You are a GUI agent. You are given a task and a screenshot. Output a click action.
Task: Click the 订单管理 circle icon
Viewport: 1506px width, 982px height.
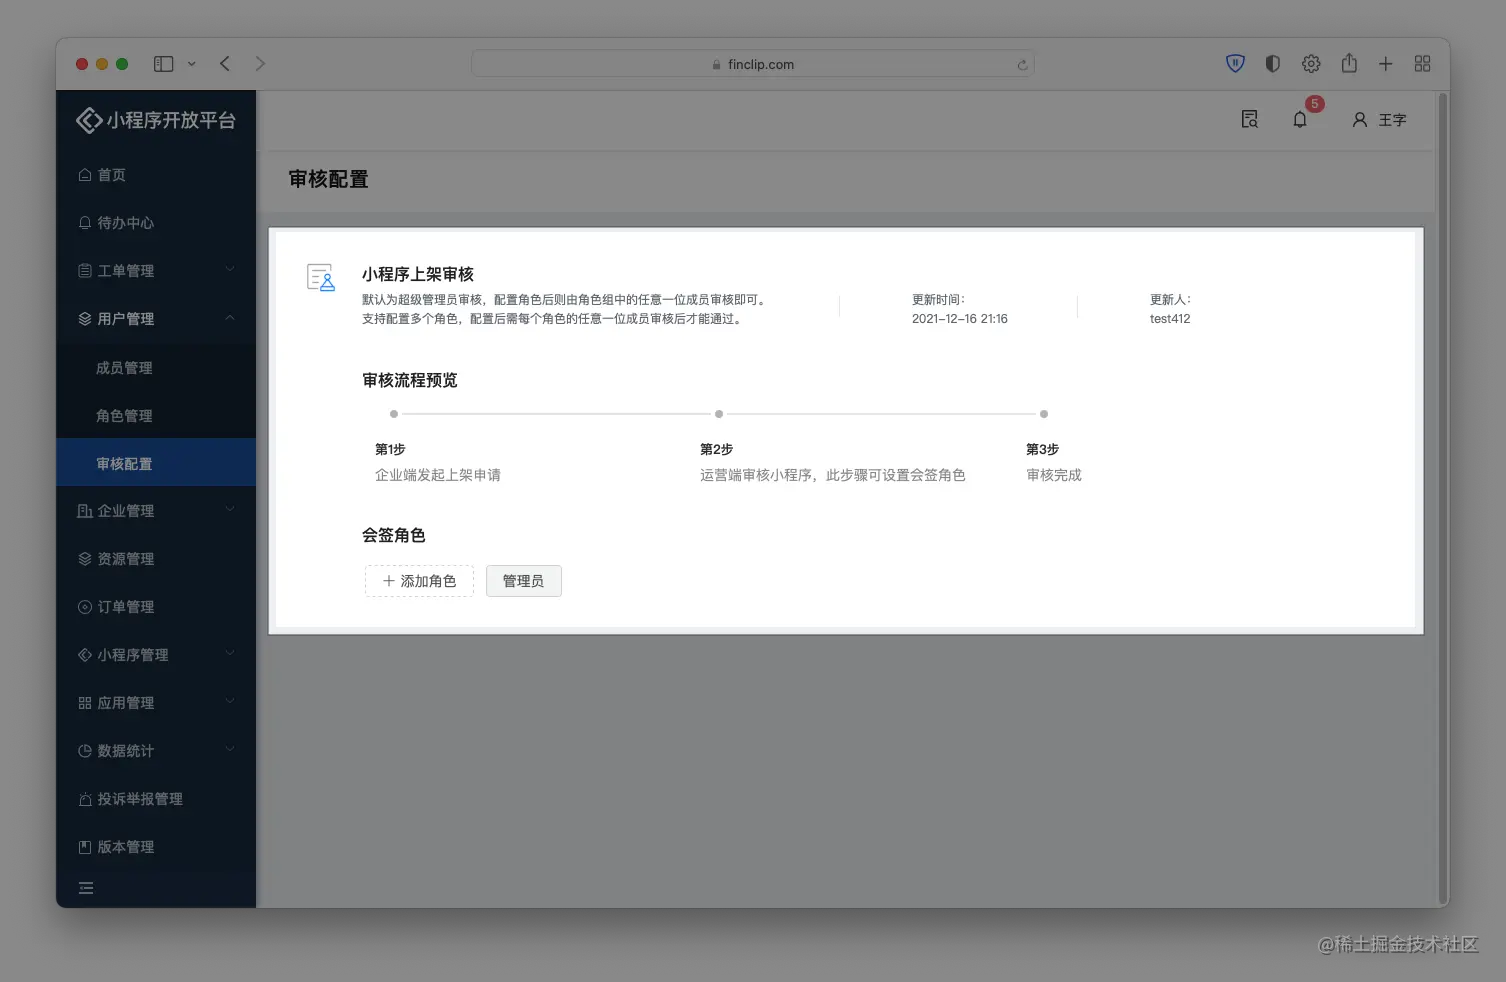[x=85, y=607]
